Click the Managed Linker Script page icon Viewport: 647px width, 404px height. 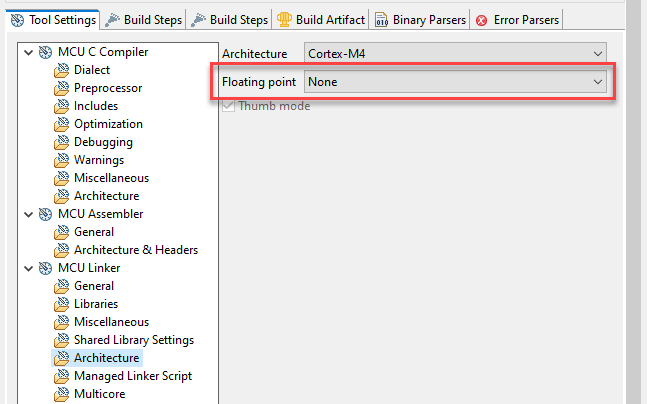pyautogui.click(x=63, y=376)
